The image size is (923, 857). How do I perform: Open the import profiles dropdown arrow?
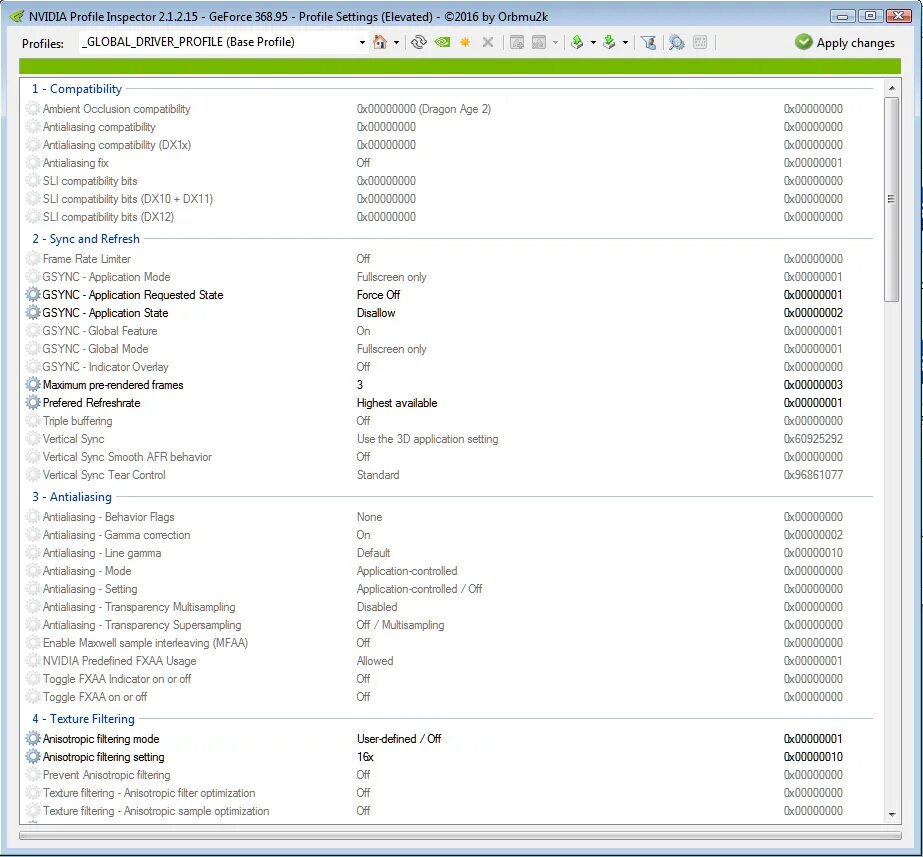click(x=625, y=42)
